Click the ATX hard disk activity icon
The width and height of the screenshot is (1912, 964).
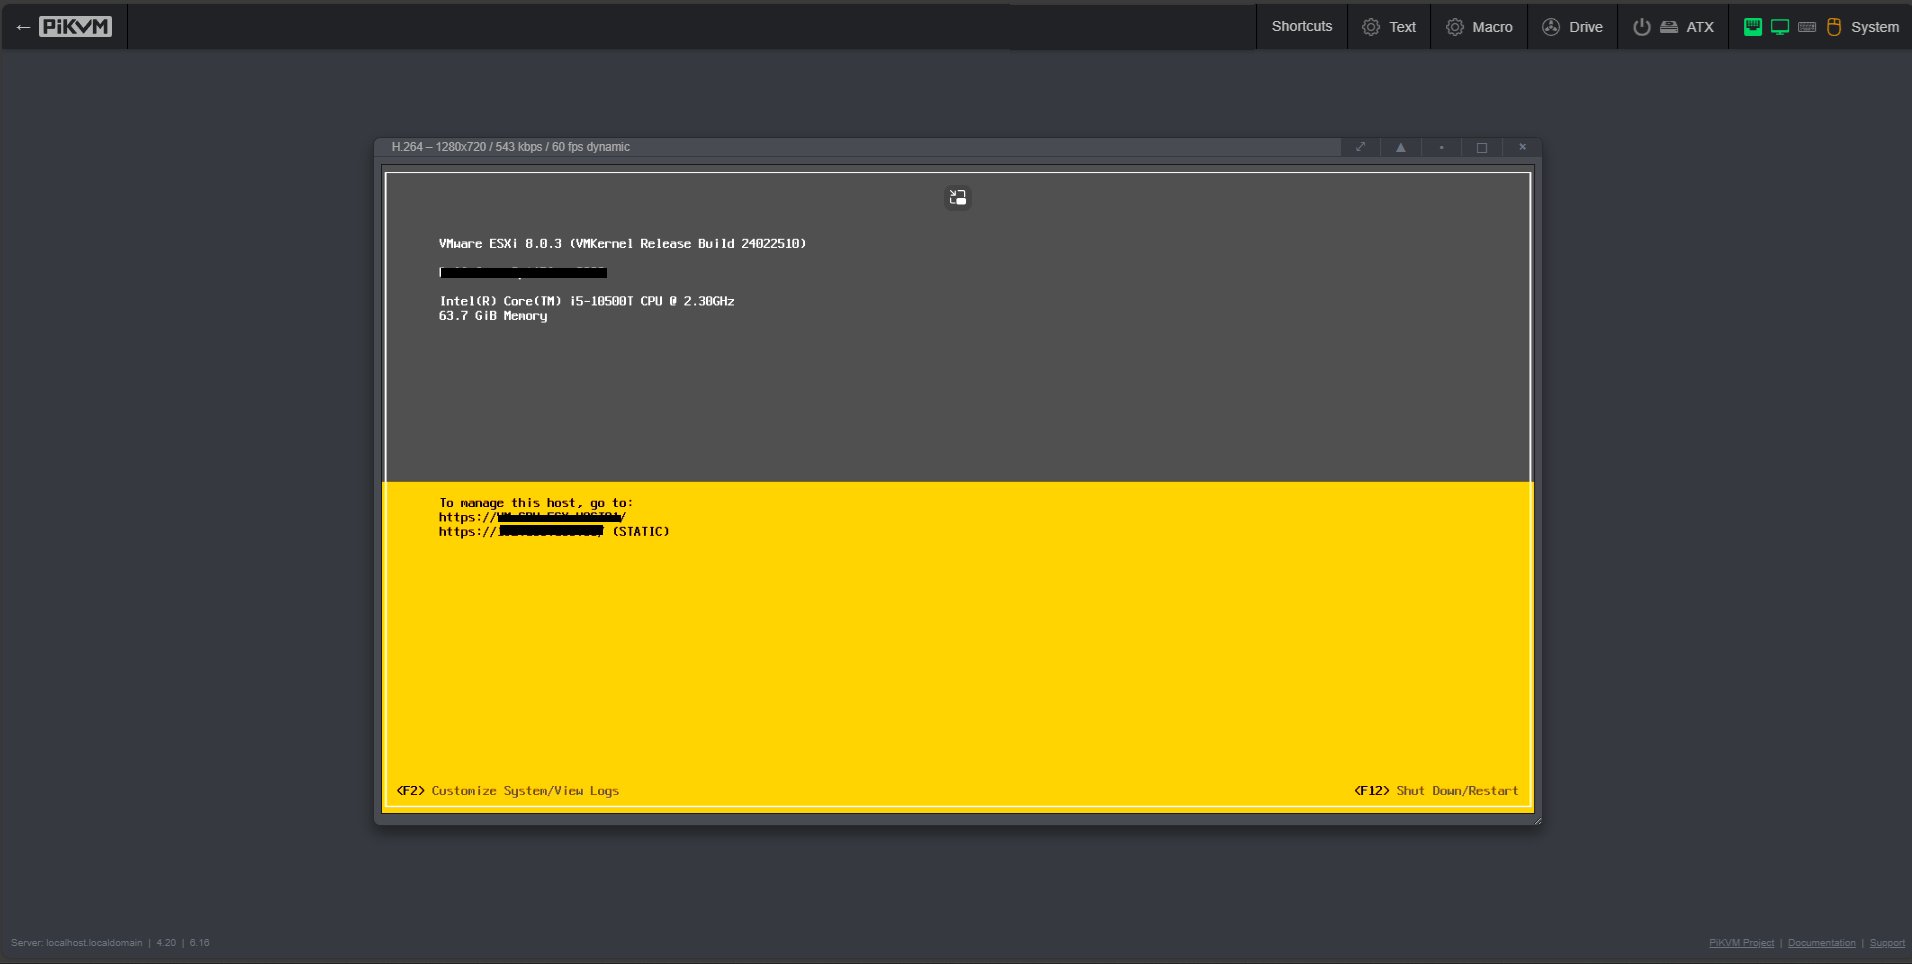point(1669,27)
